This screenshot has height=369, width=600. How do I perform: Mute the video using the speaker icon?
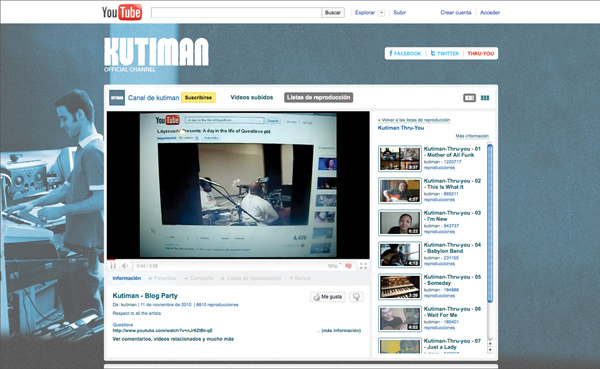(x=125, y=266)
